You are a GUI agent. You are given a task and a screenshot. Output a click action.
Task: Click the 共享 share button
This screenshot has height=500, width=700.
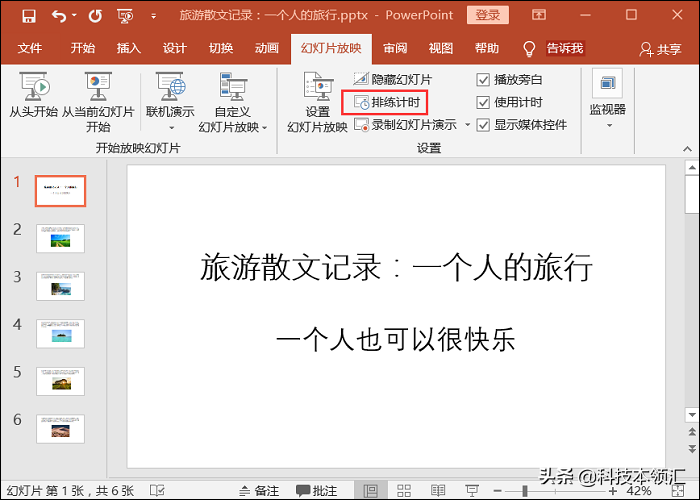click(660, 49)
